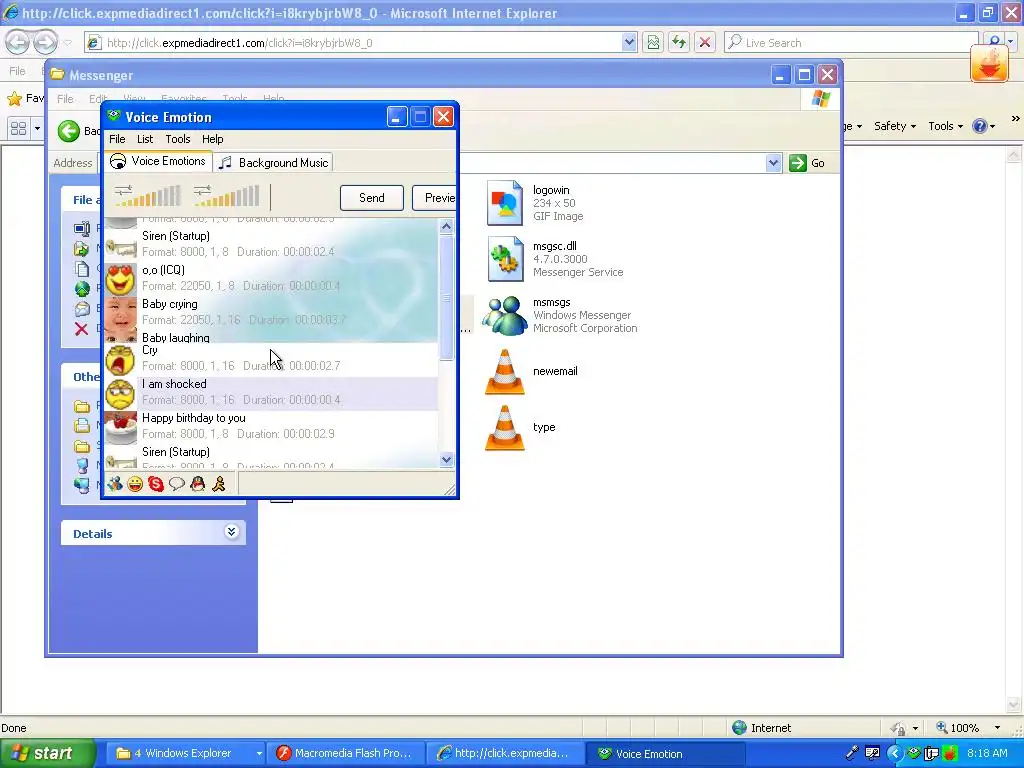
Task: Click the red Stop X in Internet Explorer
Action: pyautogui.click(x=705, y=42)
